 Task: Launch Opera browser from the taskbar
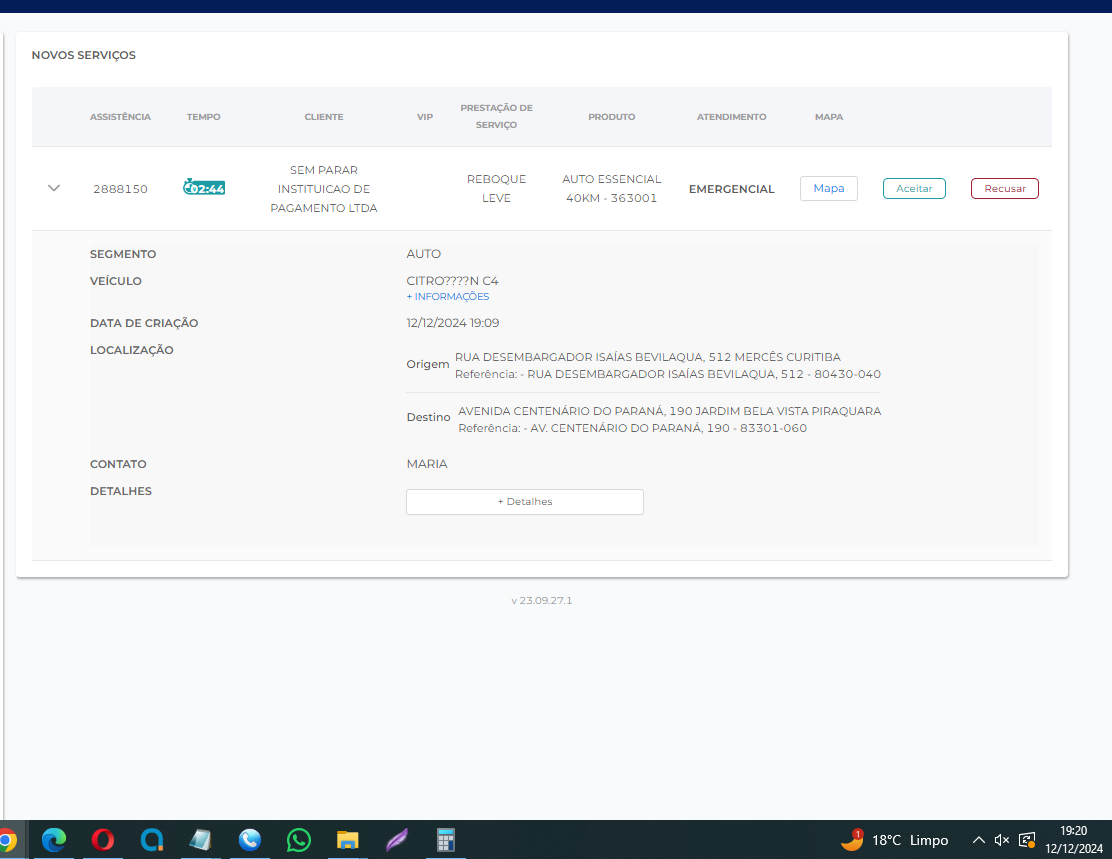(x=103, y=840)
